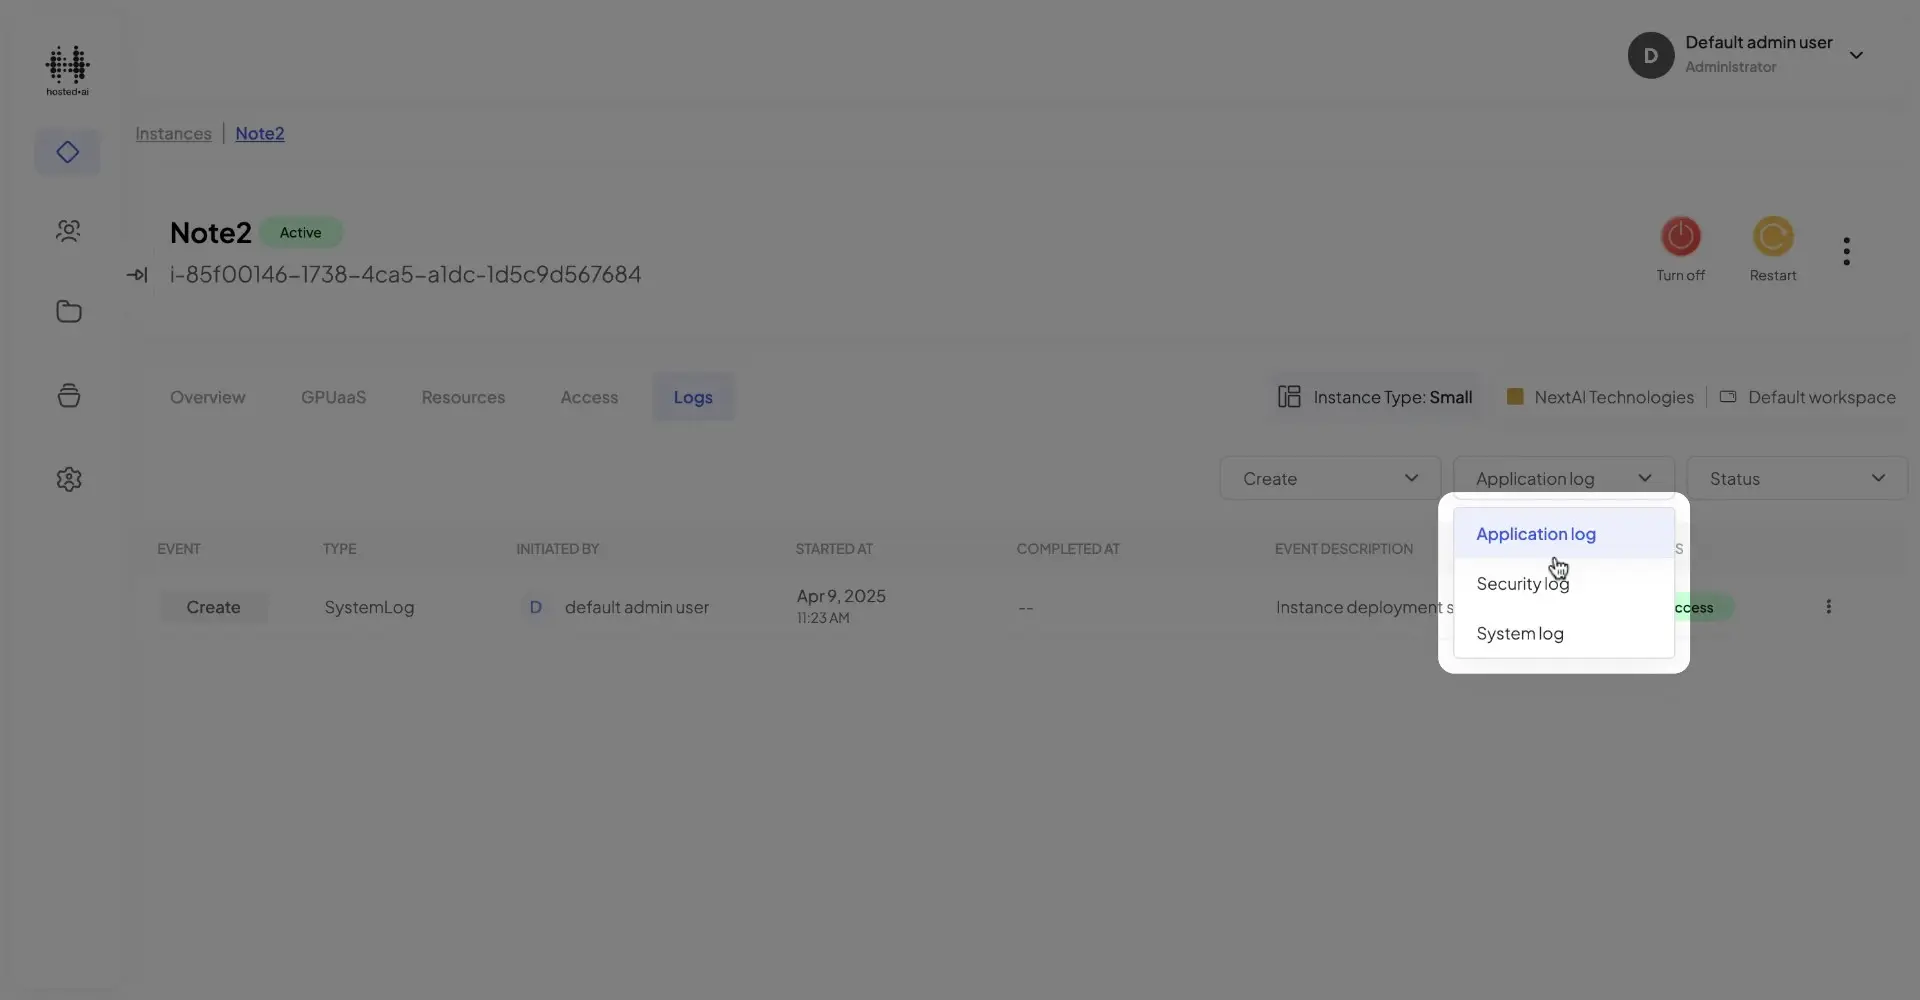1920x1000 pixels.
Task: Select the NextAI Technologies green status indicator
Action: pyautogui.click(x=1515, y=397)
